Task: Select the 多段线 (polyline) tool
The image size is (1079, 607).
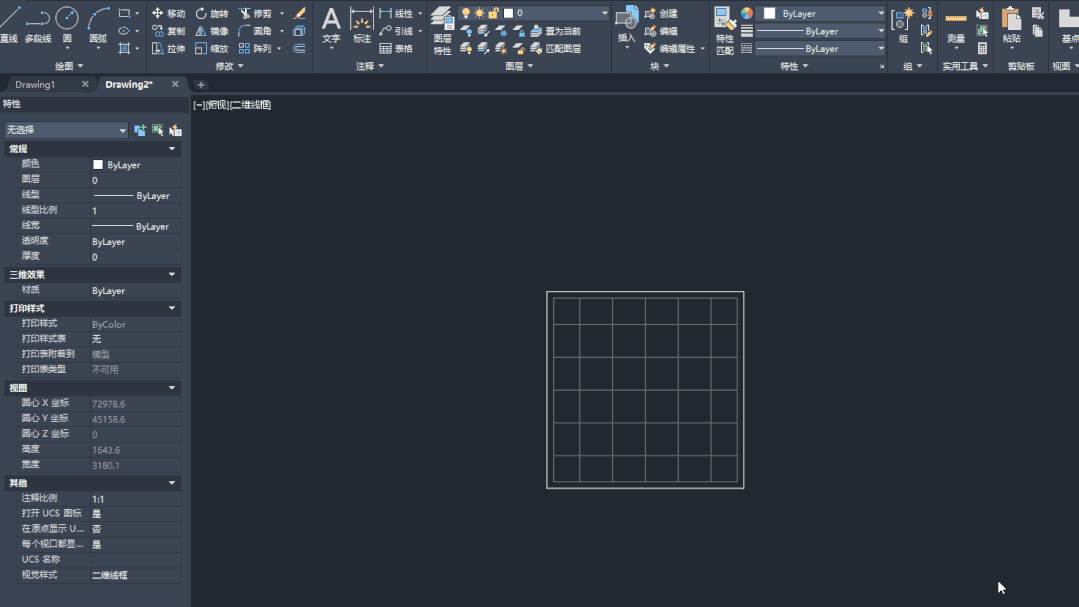Action: [38, 24]
